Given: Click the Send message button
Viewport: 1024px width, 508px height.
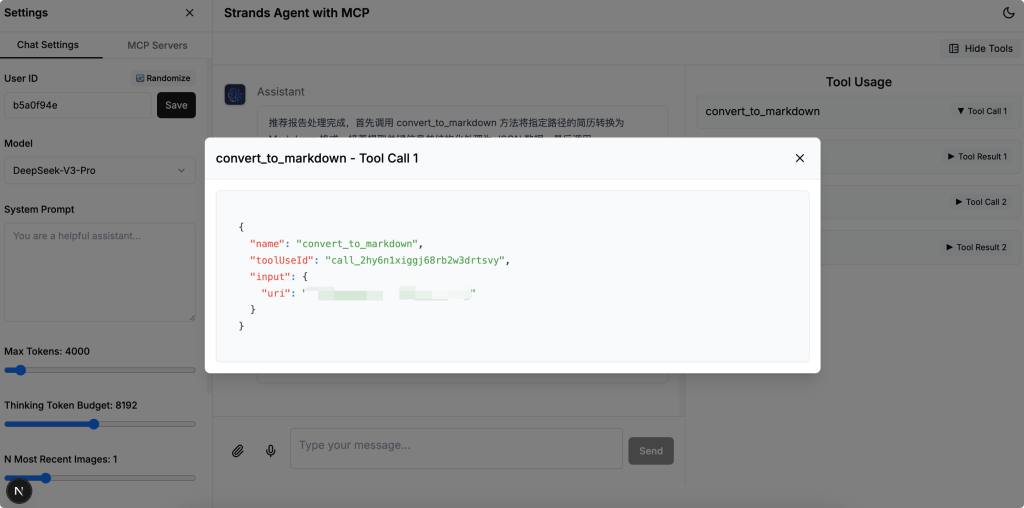Looking at the screenshot, I should pyautogui.click(x=651, y=451).
